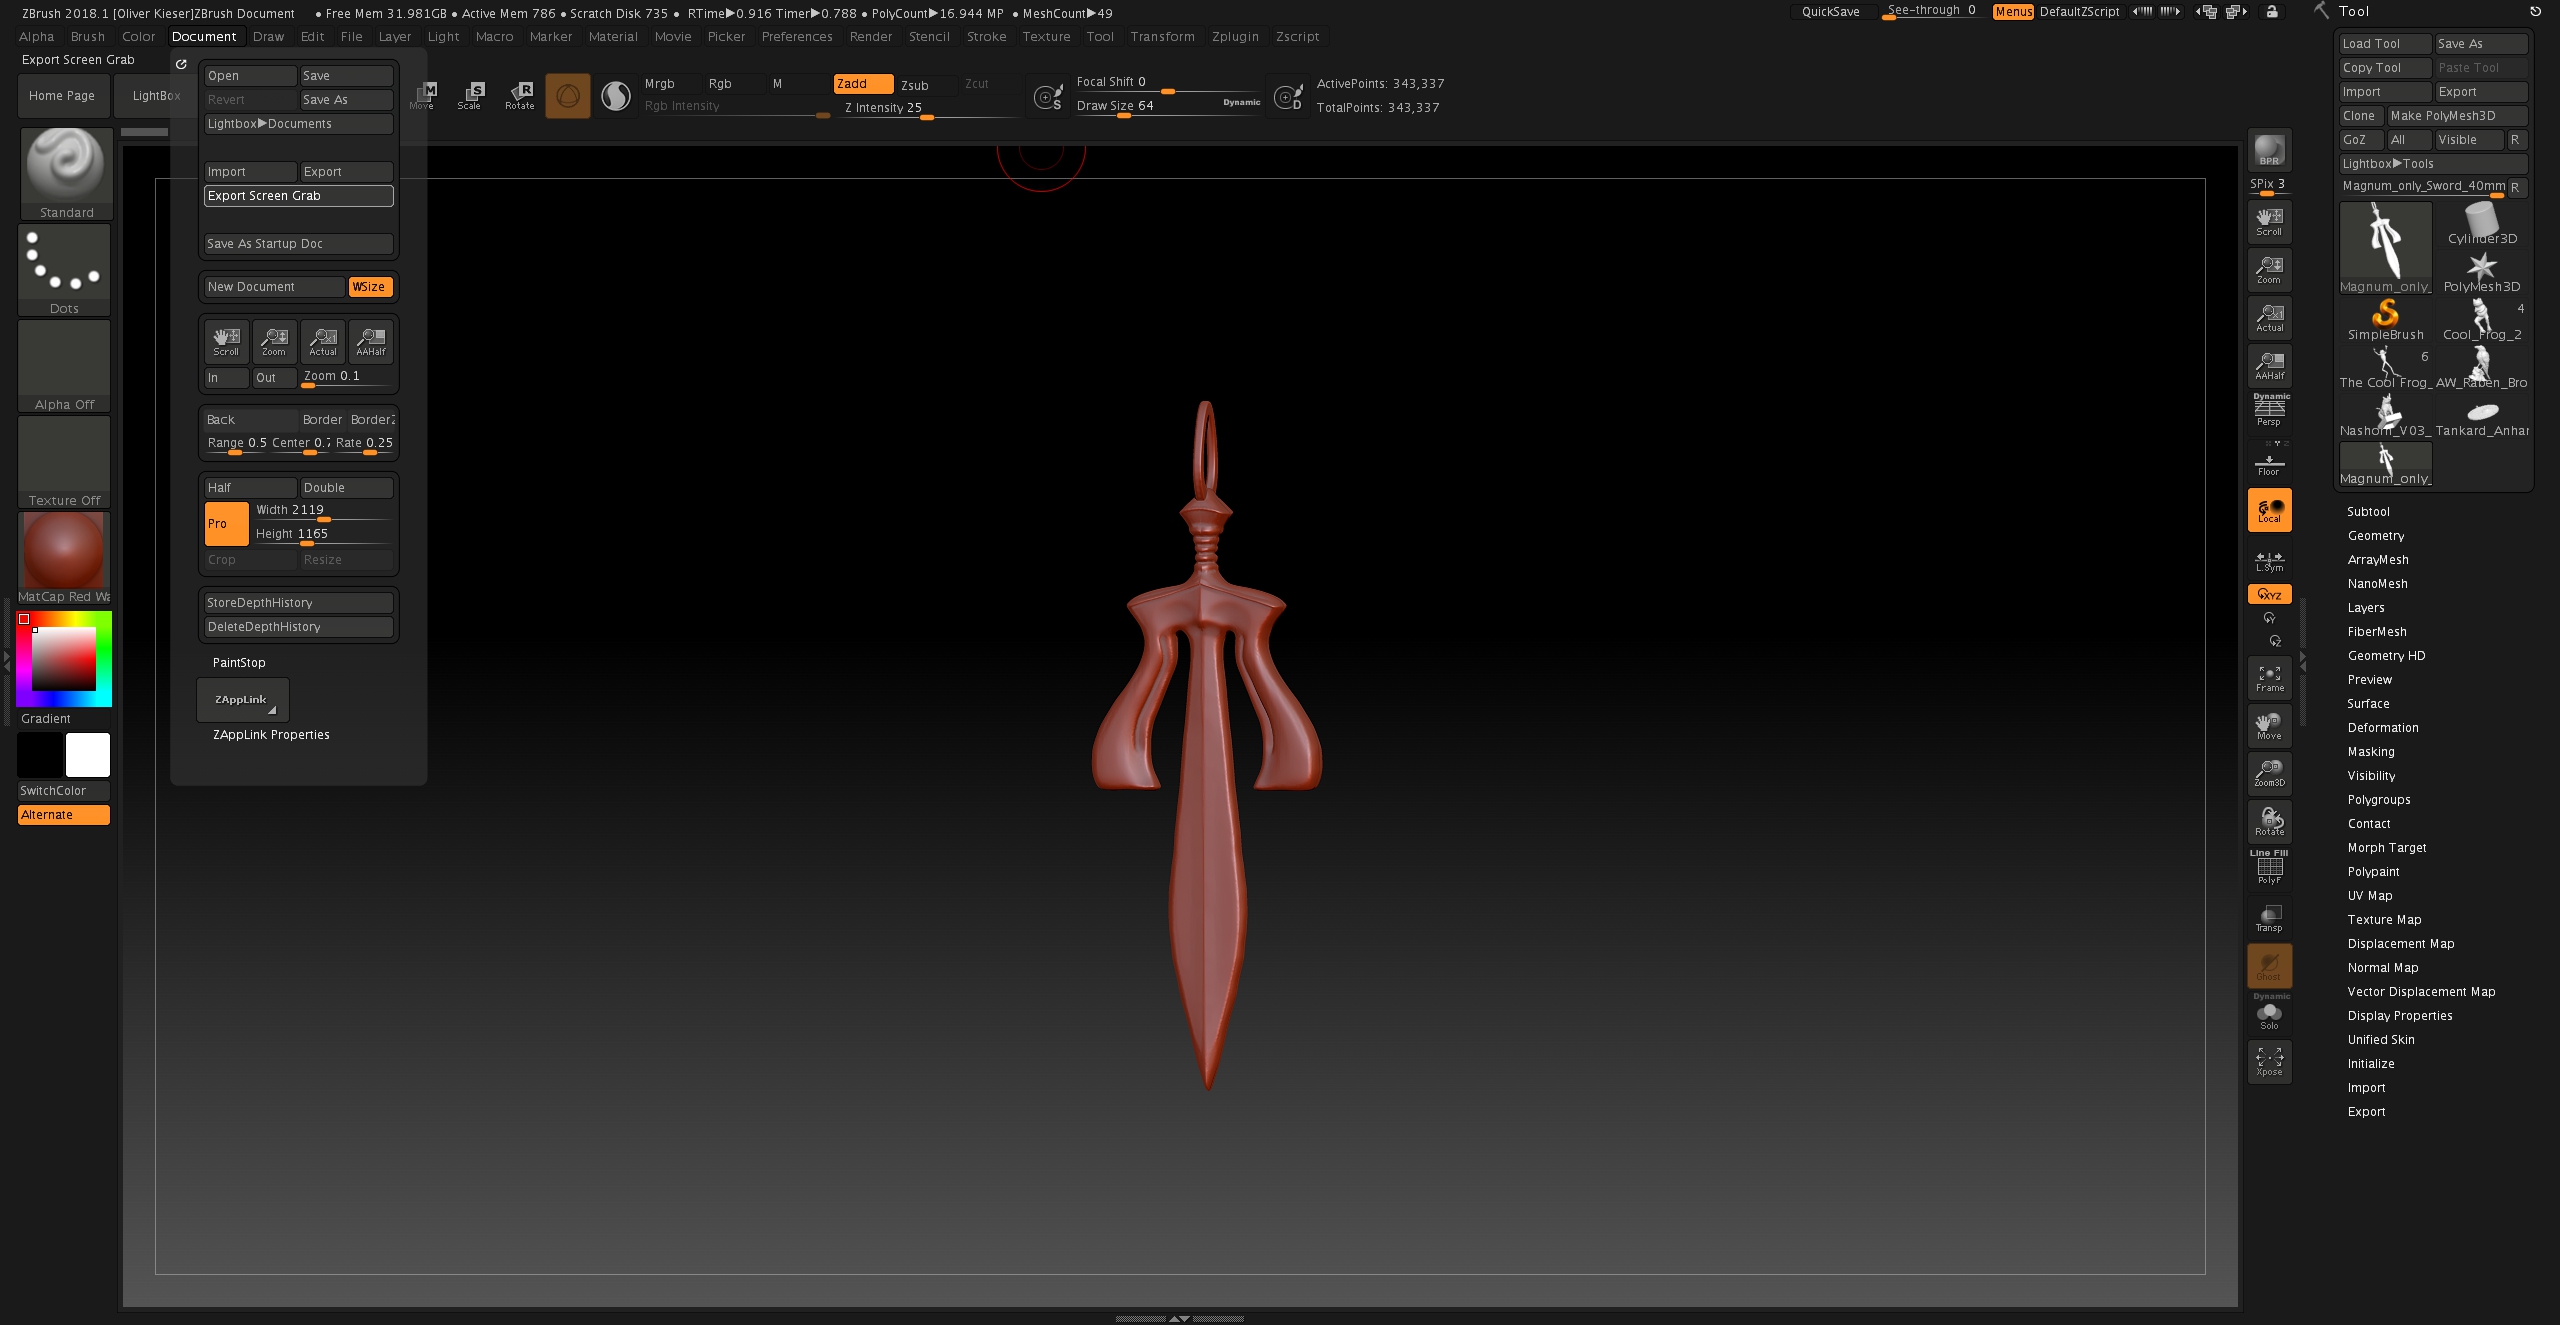The width and height of the screenshot is (2560, 1325).
Task: Expand the Masking subpalette
Action: point(2371,752)
